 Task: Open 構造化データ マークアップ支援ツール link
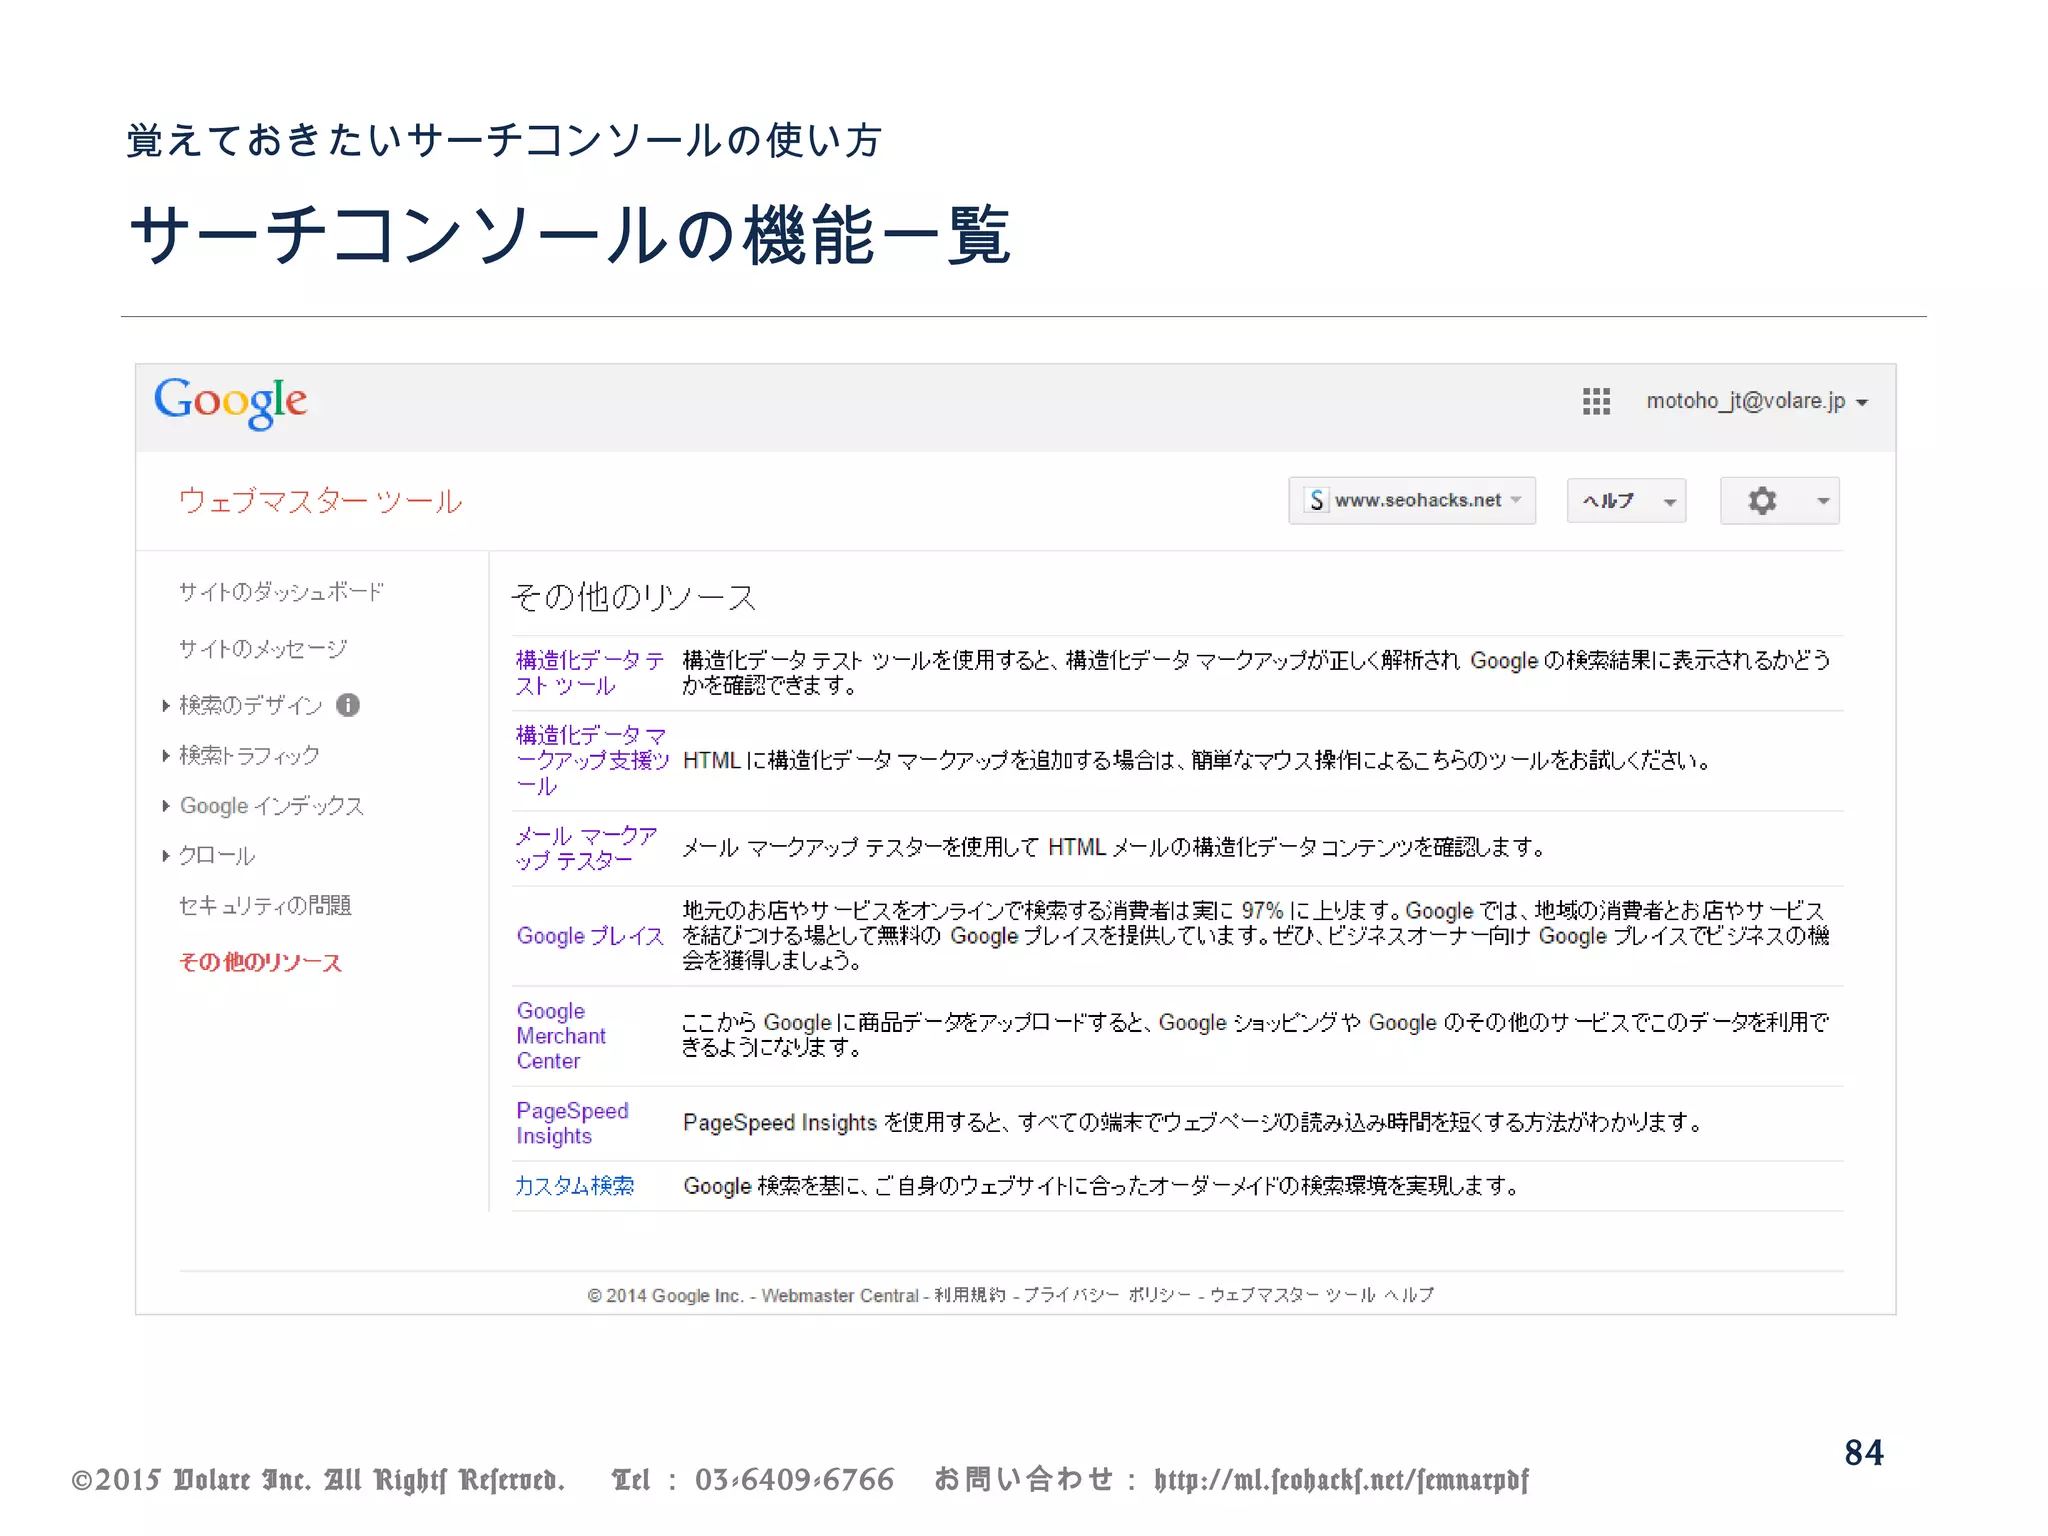pos(592,761)
